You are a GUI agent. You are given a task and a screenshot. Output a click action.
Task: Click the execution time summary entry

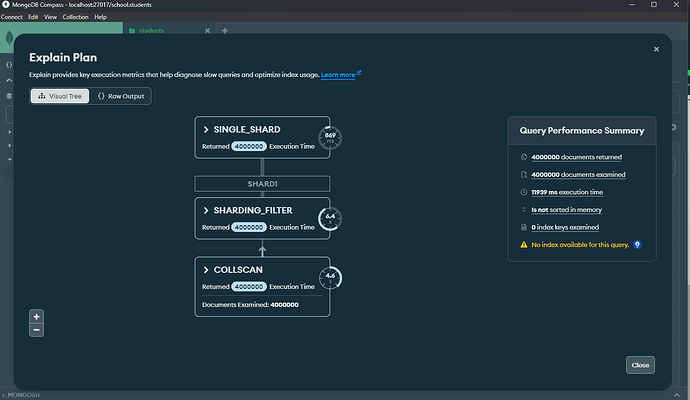pyautogui.click(x=567, y=192)
